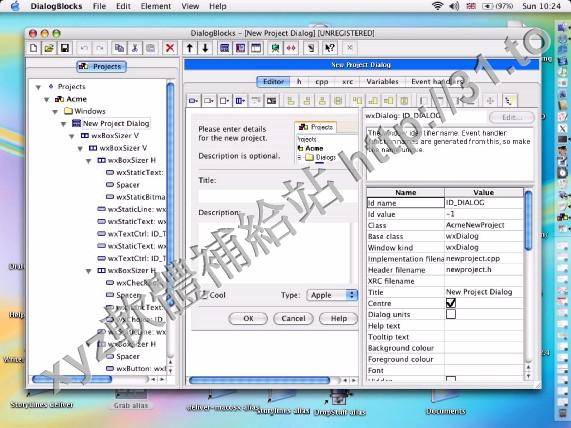
Task: Open the File menu
Action: click(x=99, y=6)
